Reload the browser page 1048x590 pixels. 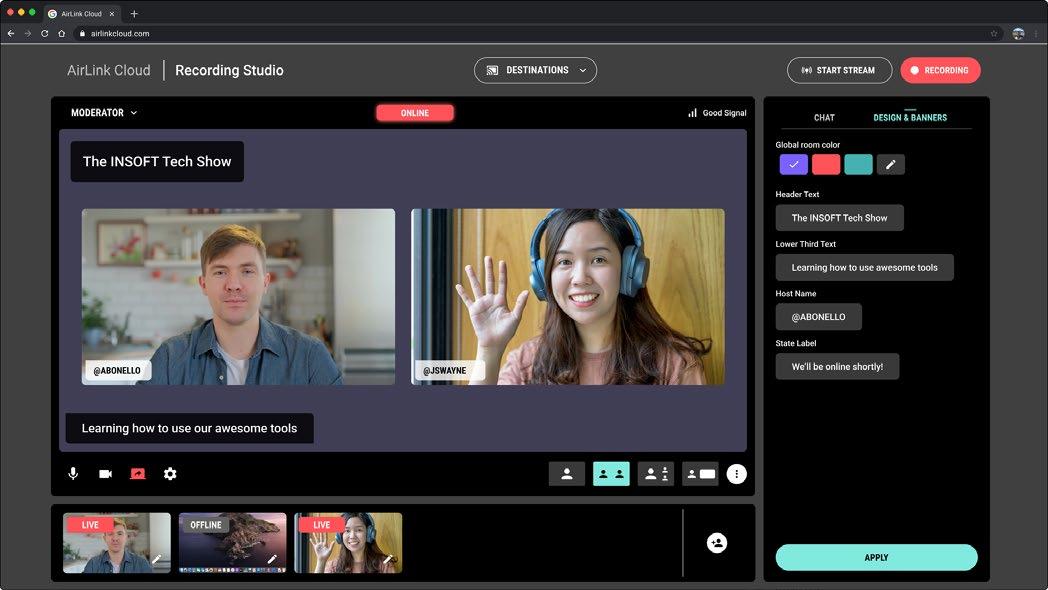[x=45, y=33]
